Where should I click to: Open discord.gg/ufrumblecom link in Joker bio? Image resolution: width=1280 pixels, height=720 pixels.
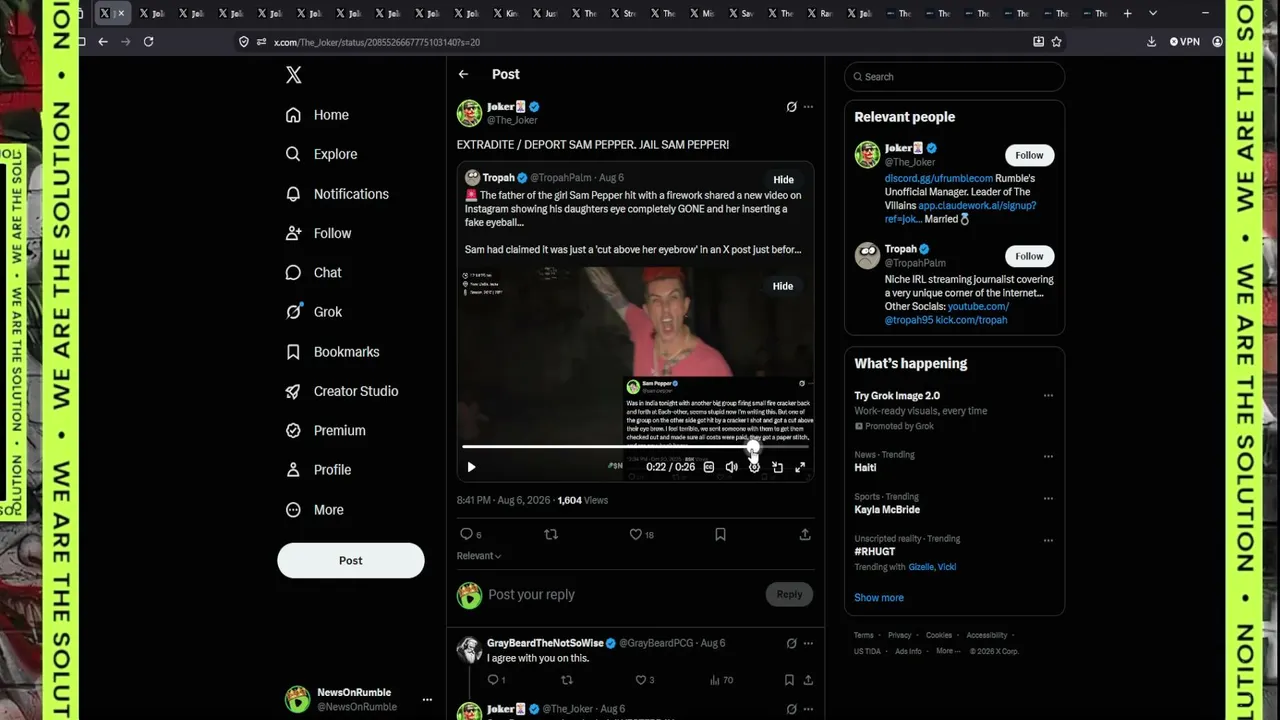coord(939,178)
